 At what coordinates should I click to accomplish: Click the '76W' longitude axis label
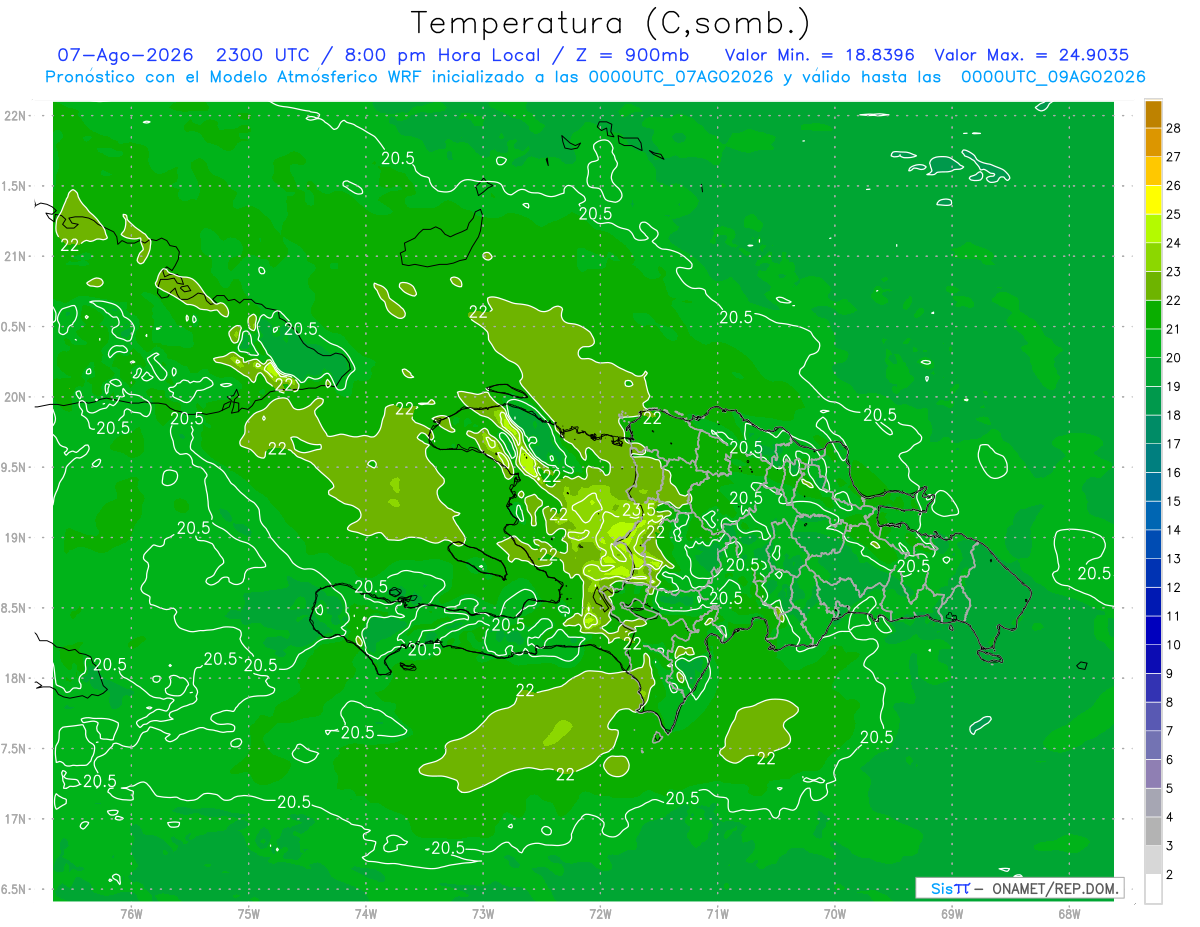point(131,913)
